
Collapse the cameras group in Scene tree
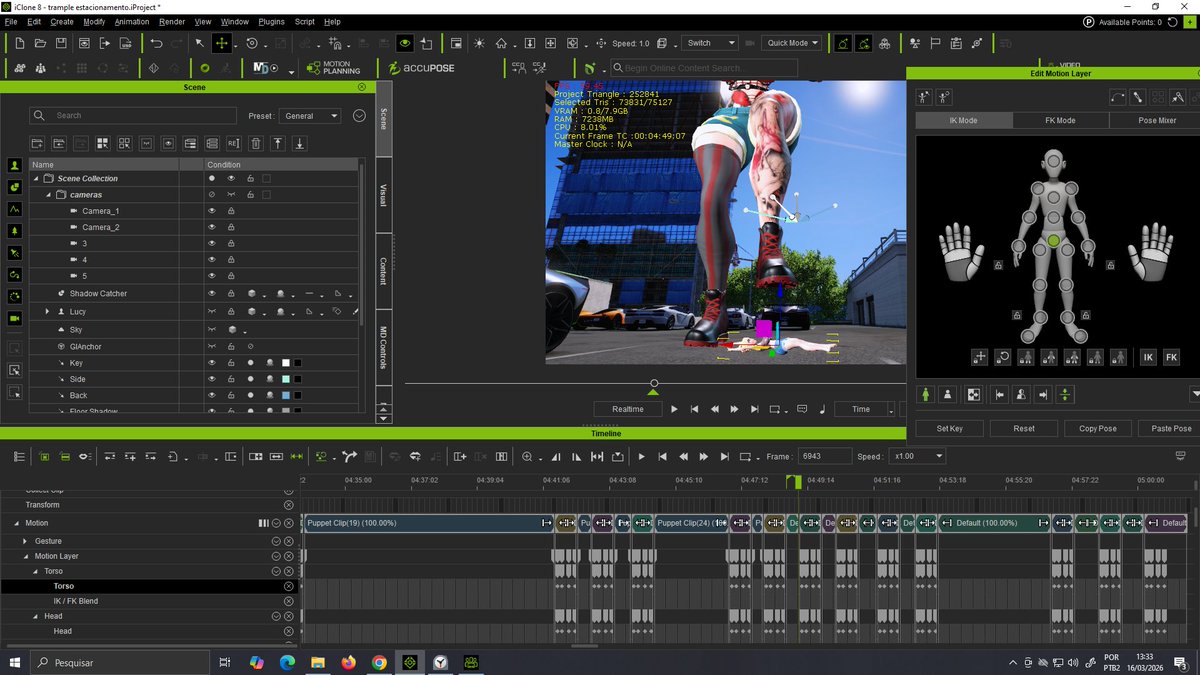[47, 194]
